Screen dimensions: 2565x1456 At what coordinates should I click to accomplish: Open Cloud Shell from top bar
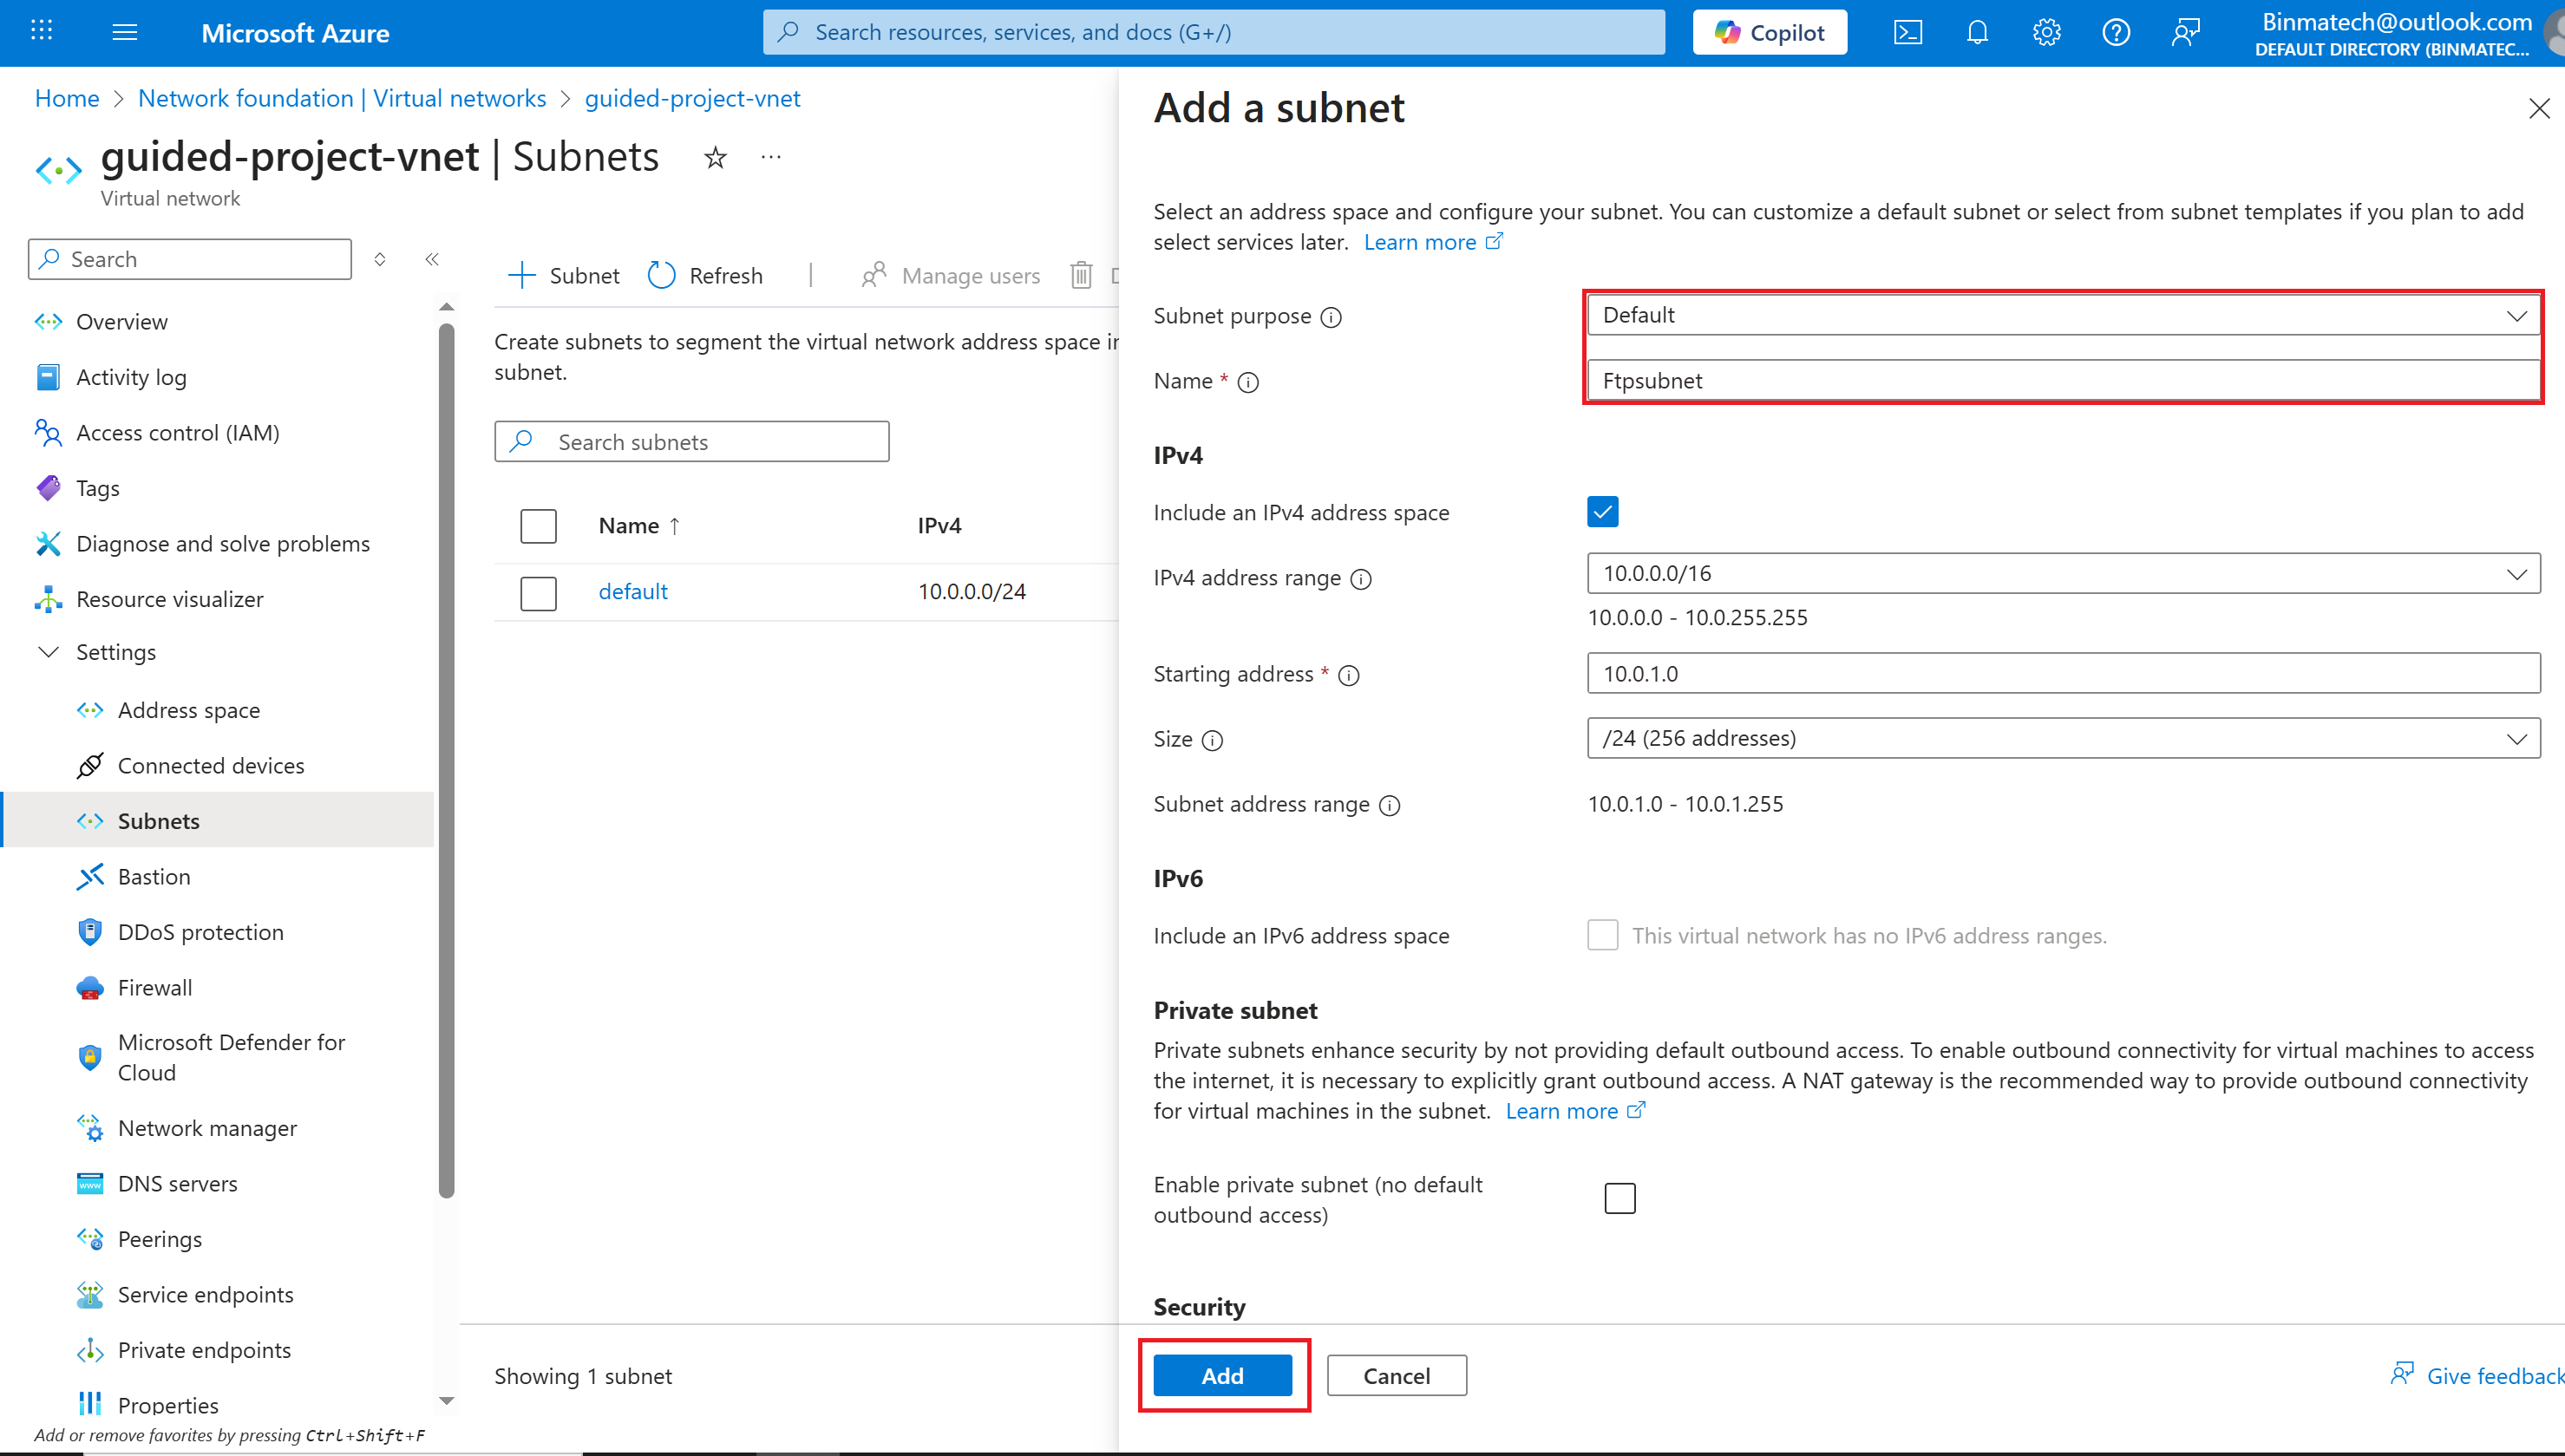[x=1907, y=33]
